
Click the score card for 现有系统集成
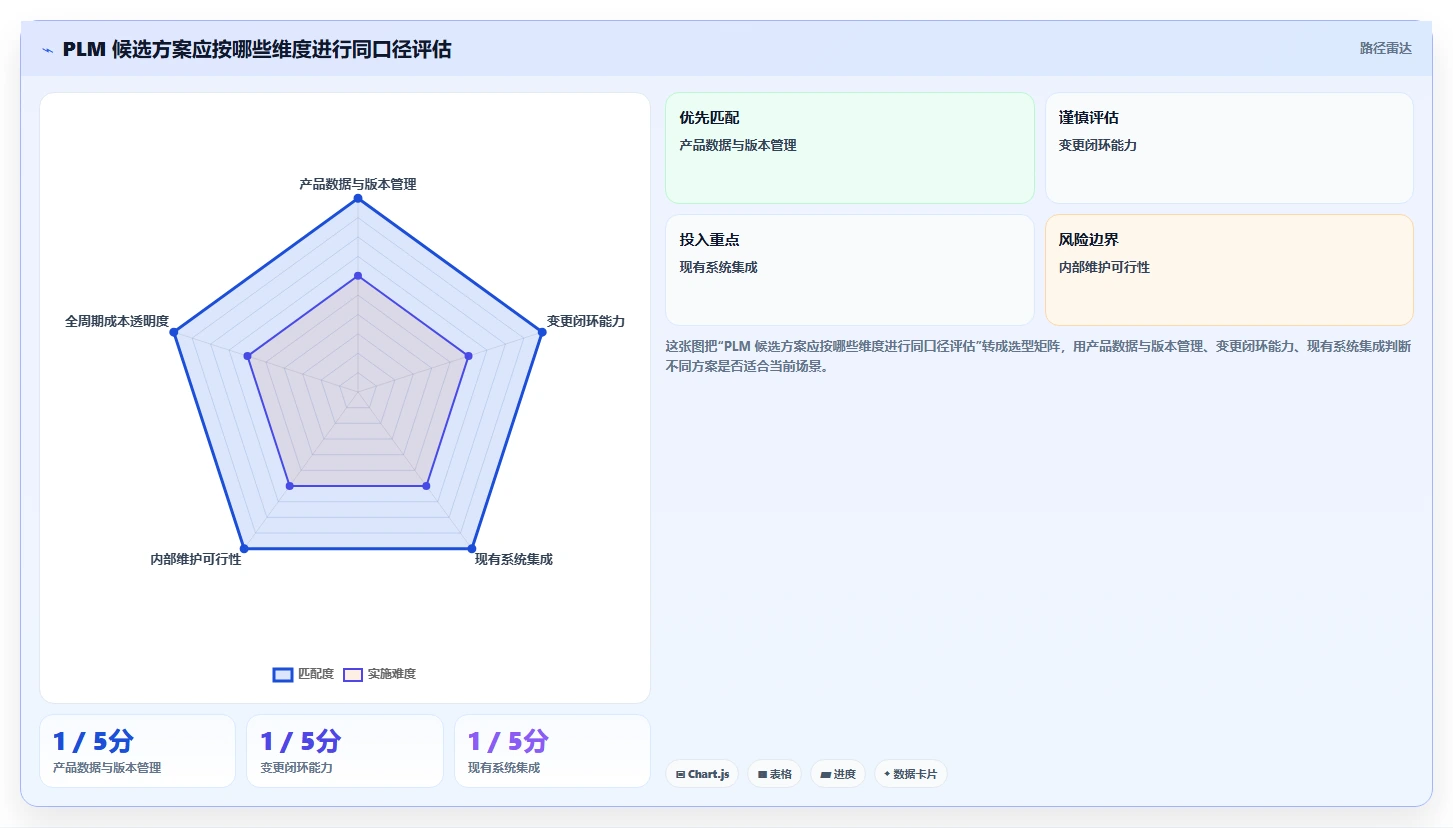pos(552,751)
